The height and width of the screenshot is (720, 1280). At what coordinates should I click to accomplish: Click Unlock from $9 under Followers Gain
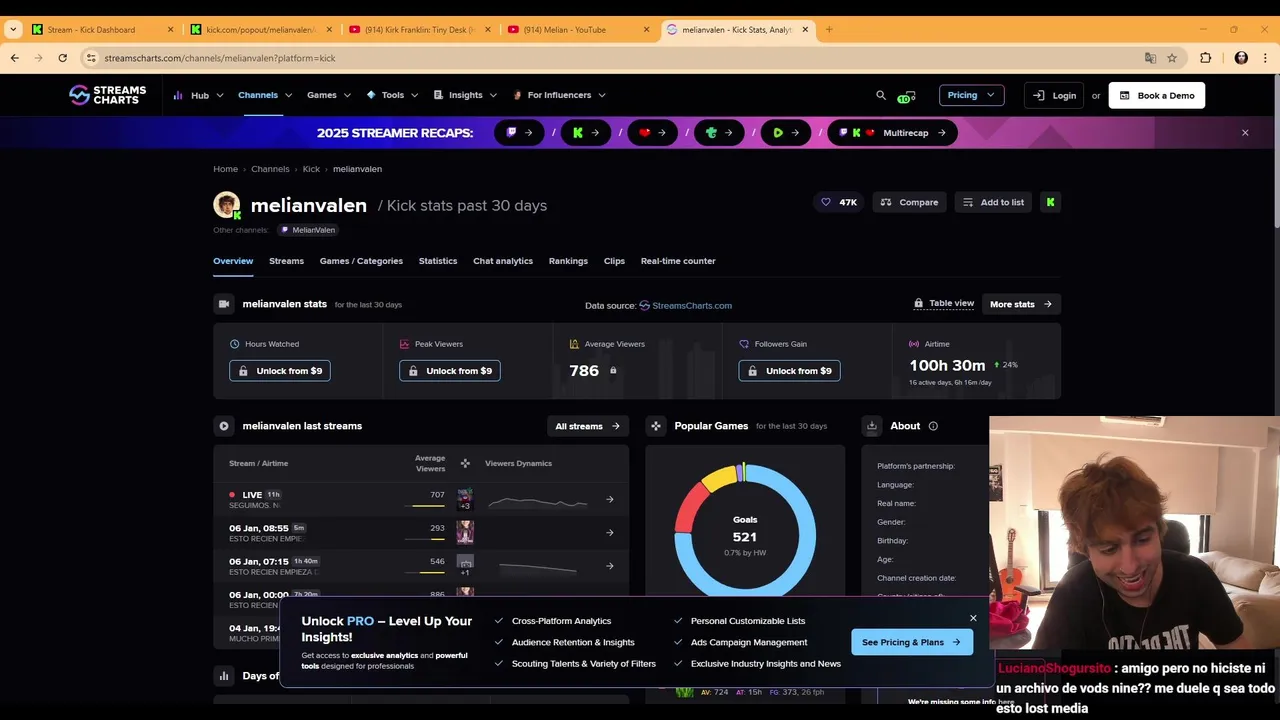(x=789, y=371)
